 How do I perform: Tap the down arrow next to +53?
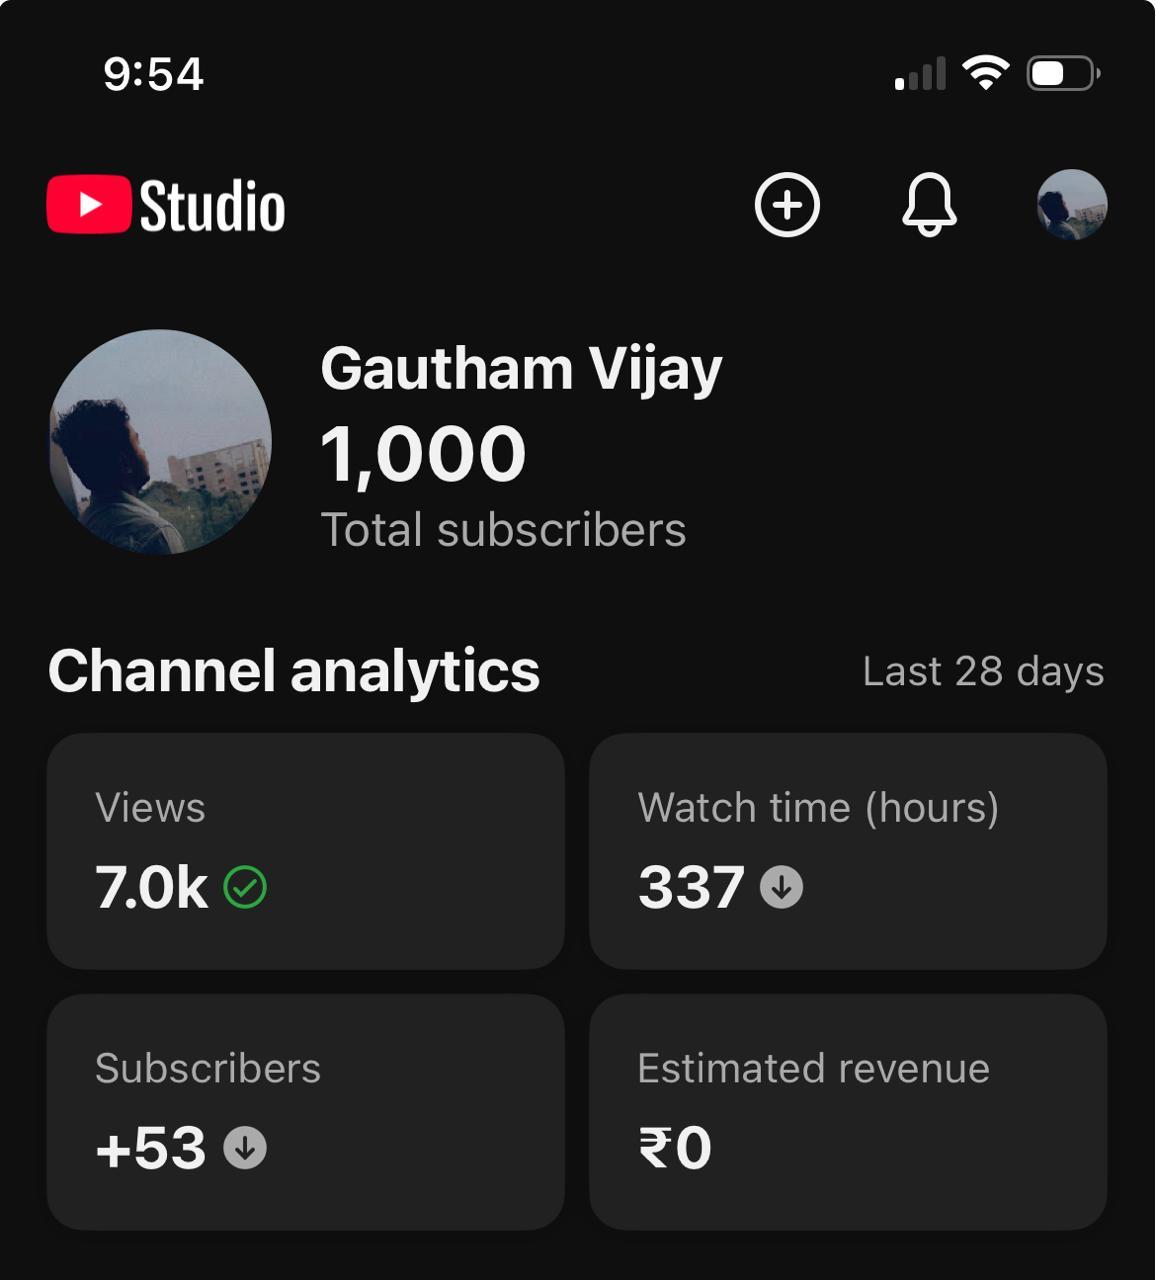(245, 1148)
